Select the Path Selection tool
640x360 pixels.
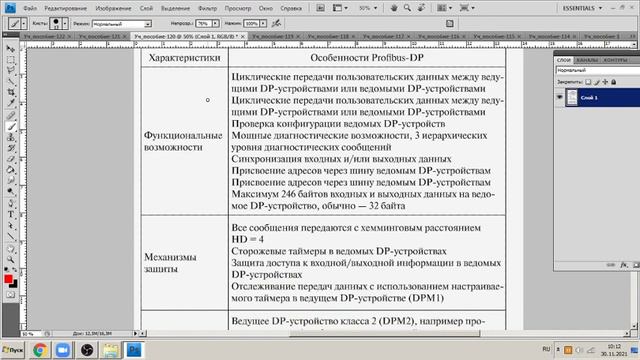point(11,225)
